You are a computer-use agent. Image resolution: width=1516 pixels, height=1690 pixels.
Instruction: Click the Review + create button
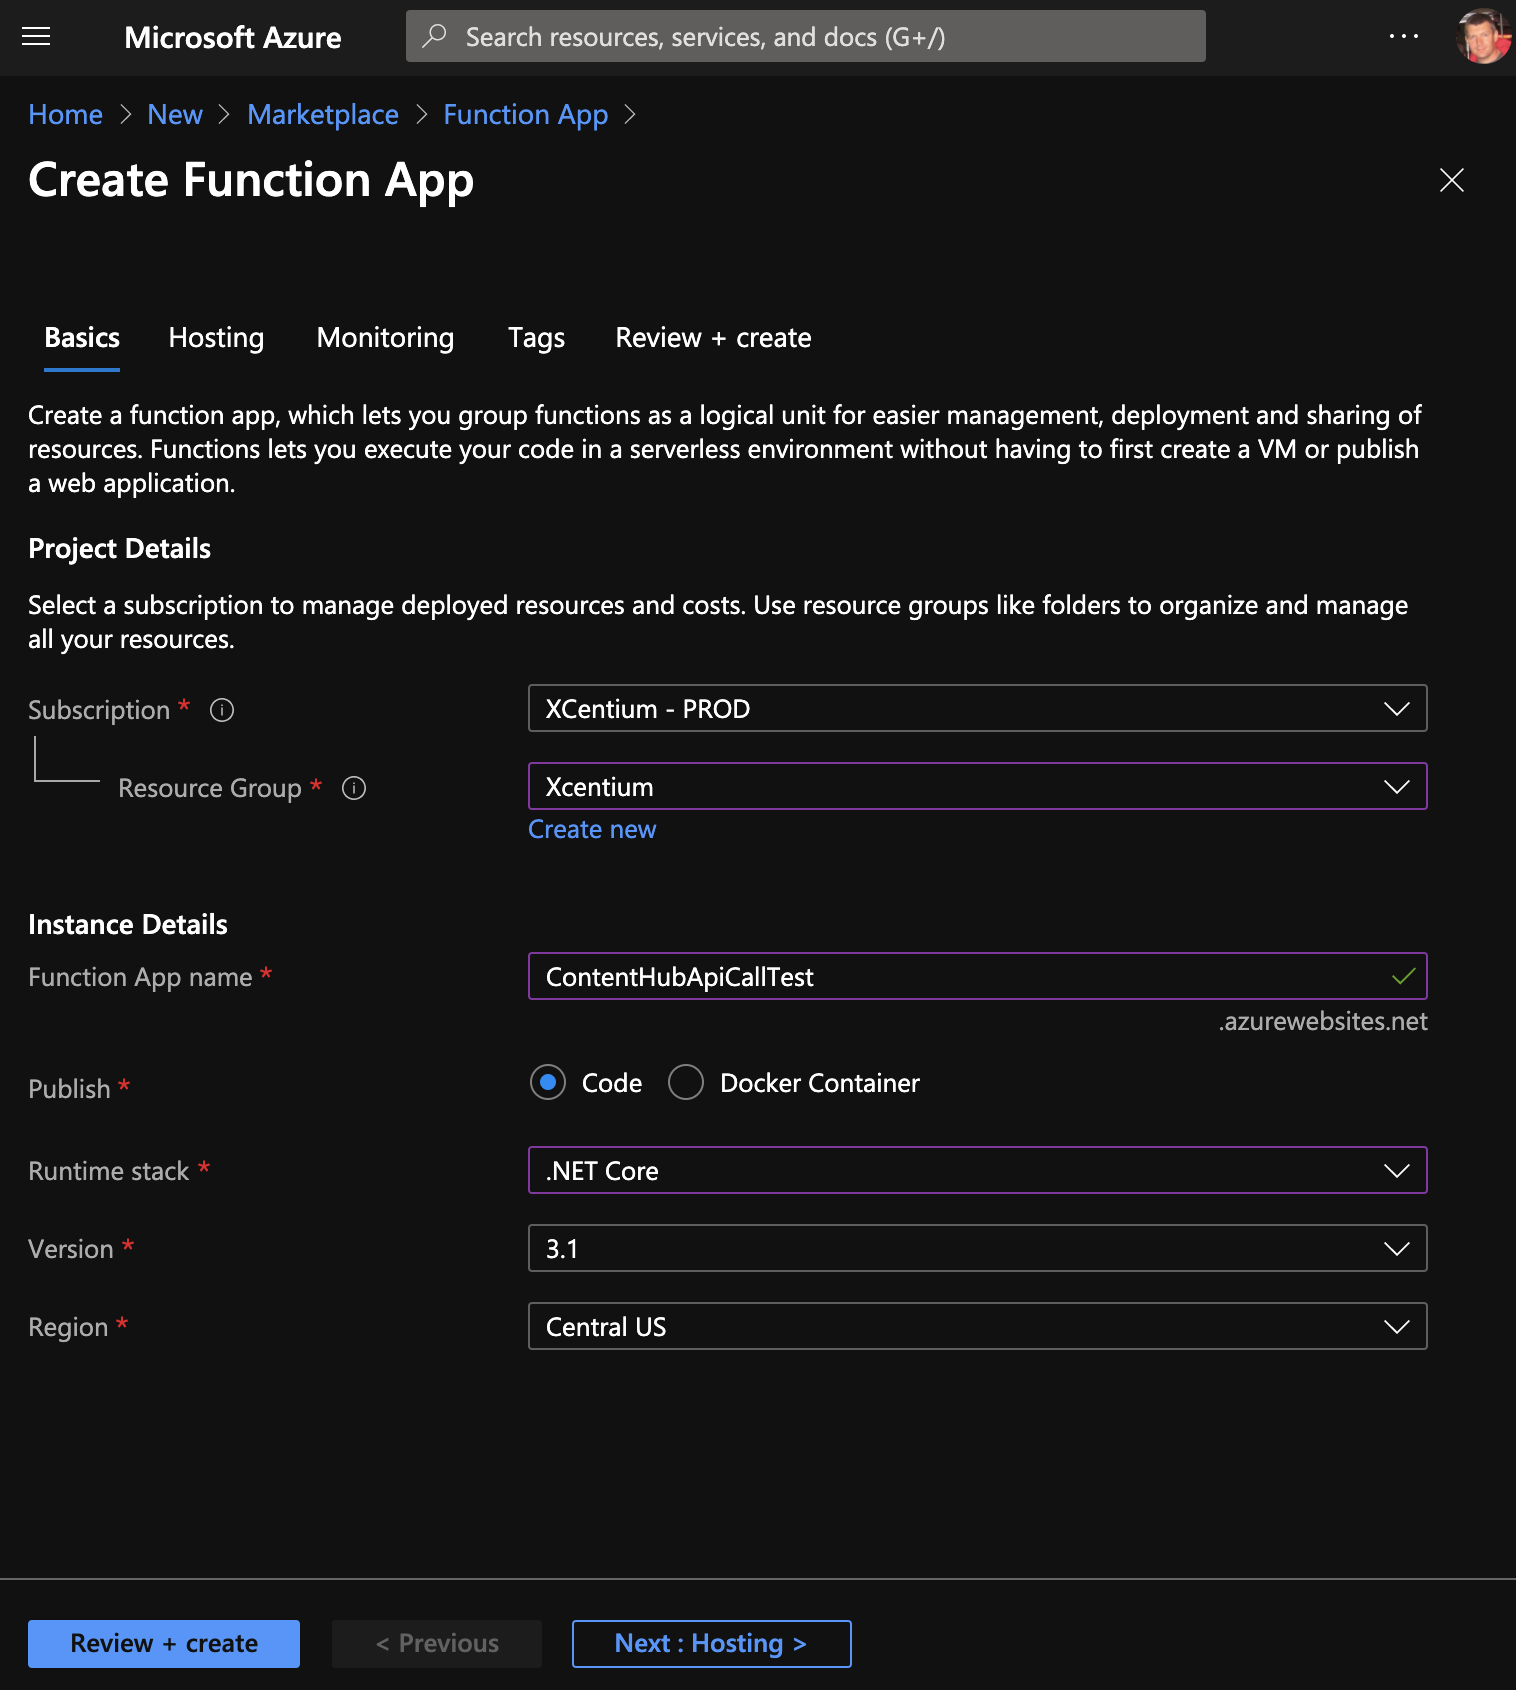click(164, 1643)
